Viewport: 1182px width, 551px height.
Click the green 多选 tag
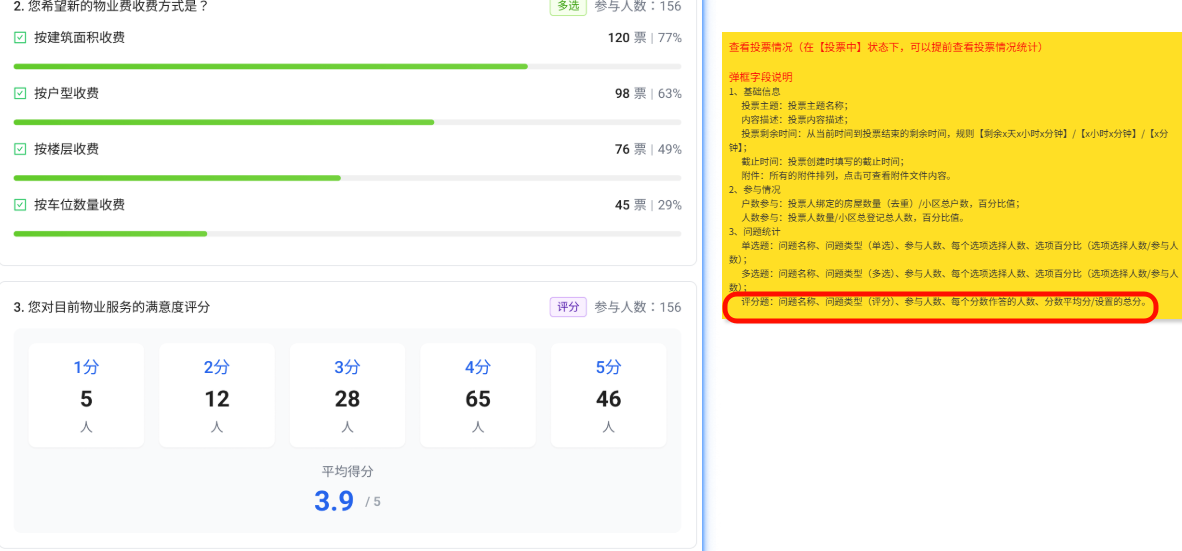point(567,6)
